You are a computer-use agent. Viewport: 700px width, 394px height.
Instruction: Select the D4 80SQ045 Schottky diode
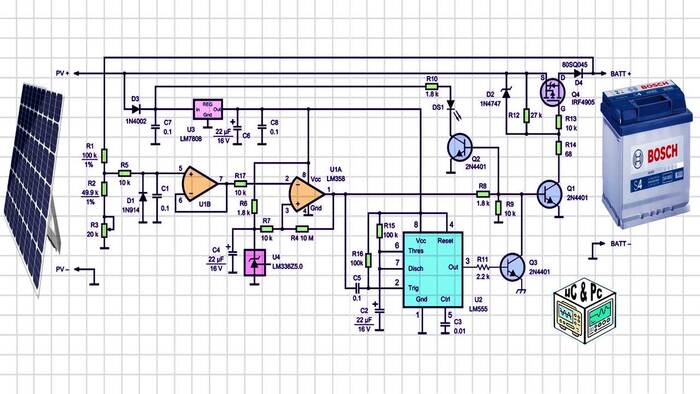[x=578, y=73]
